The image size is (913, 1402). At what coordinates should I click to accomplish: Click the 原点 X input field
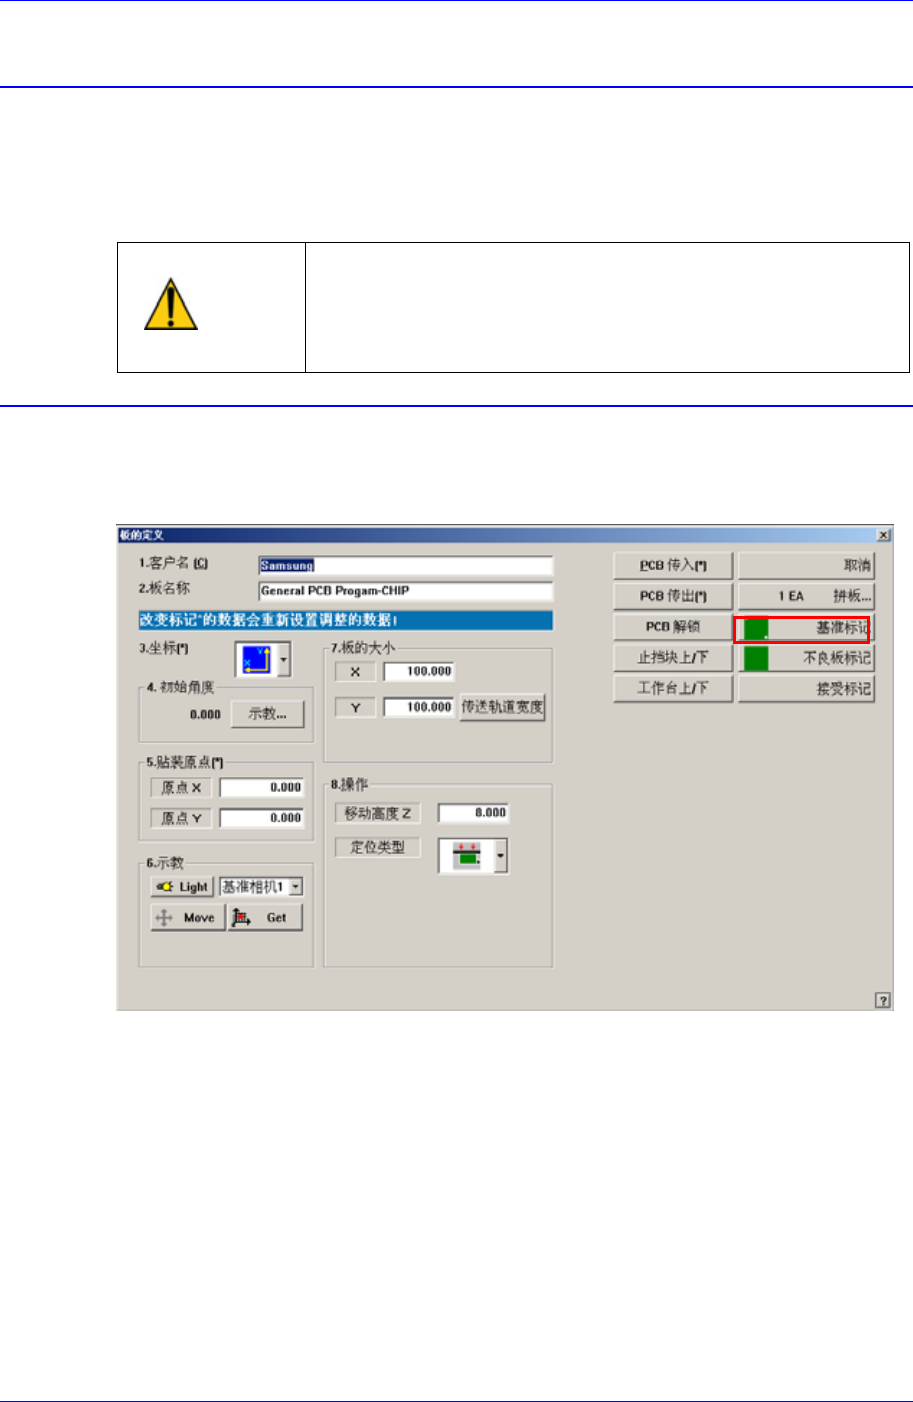click(x=261, y=788)
